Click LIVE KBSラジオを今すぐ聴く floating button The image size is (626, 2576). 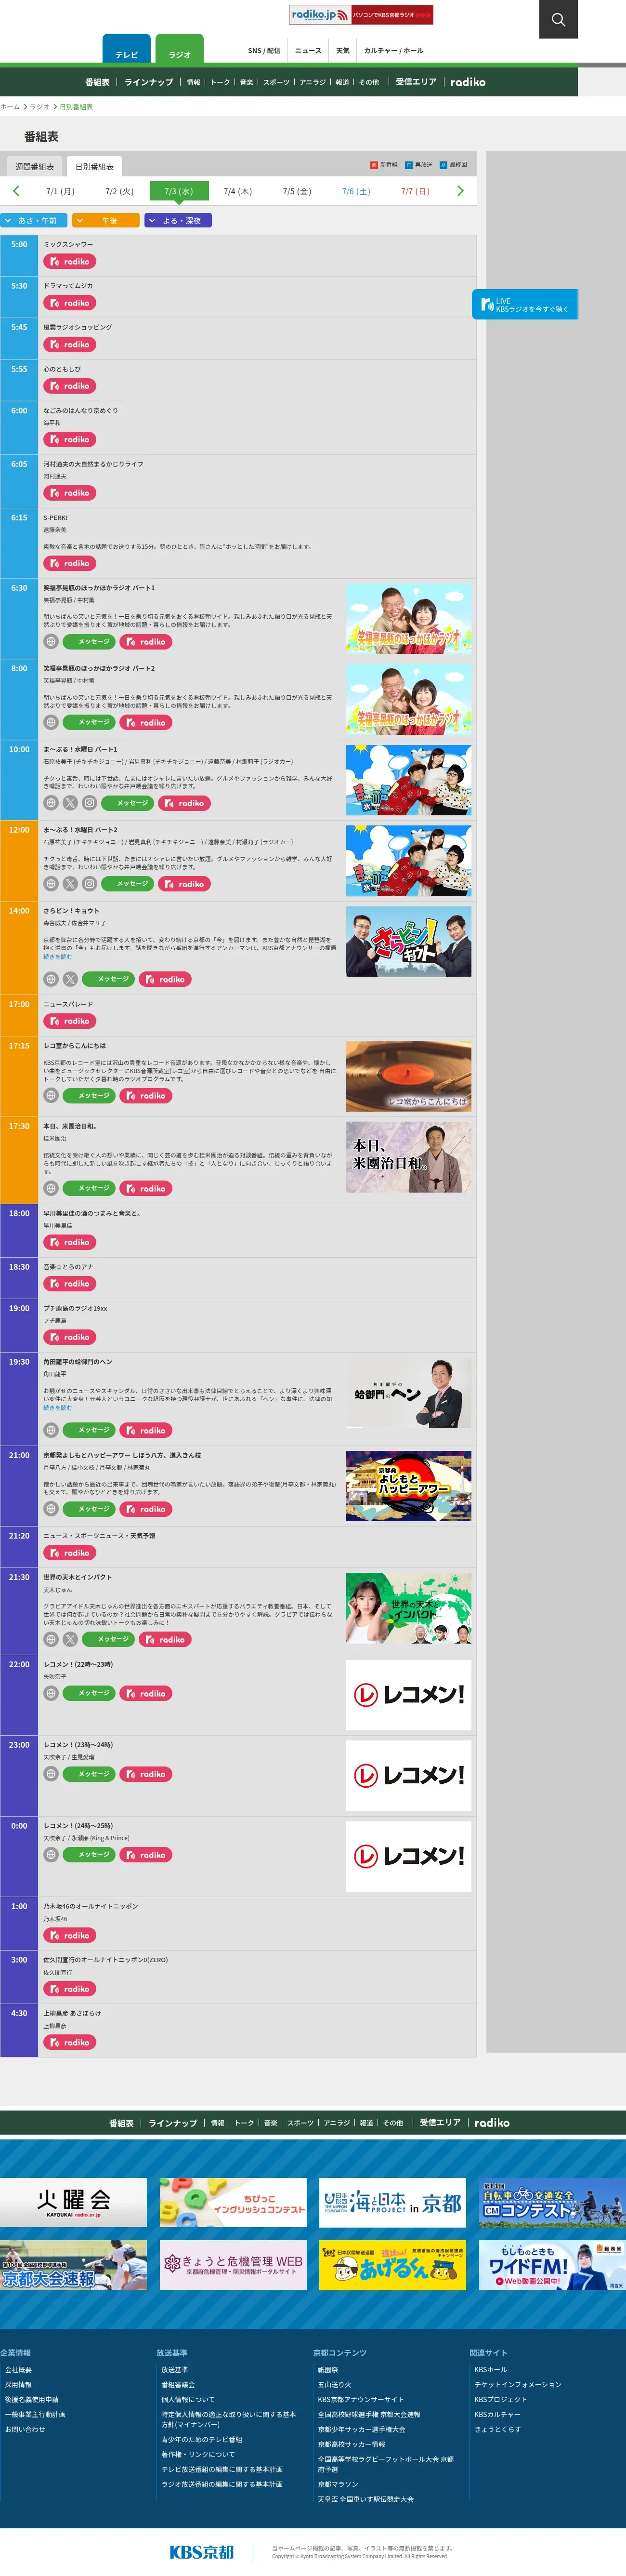(x=525, y=305)
